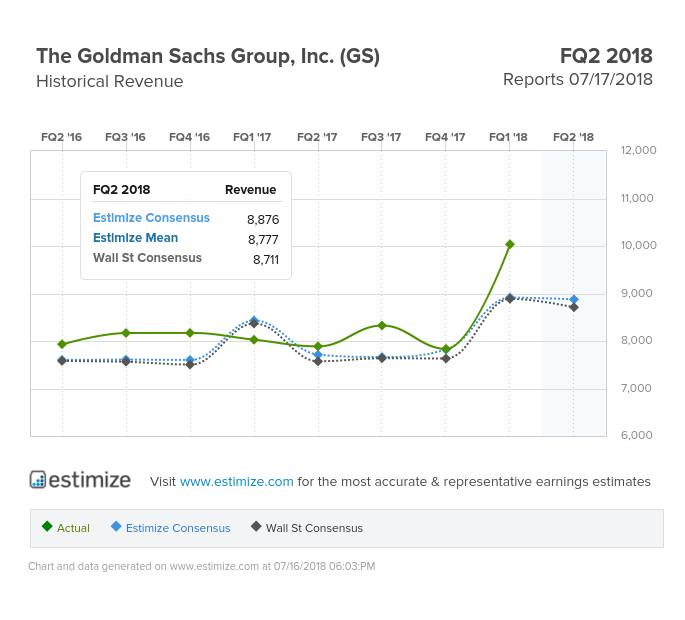Click the green FQ1 '18 actual data point

[x=509, y=244]
